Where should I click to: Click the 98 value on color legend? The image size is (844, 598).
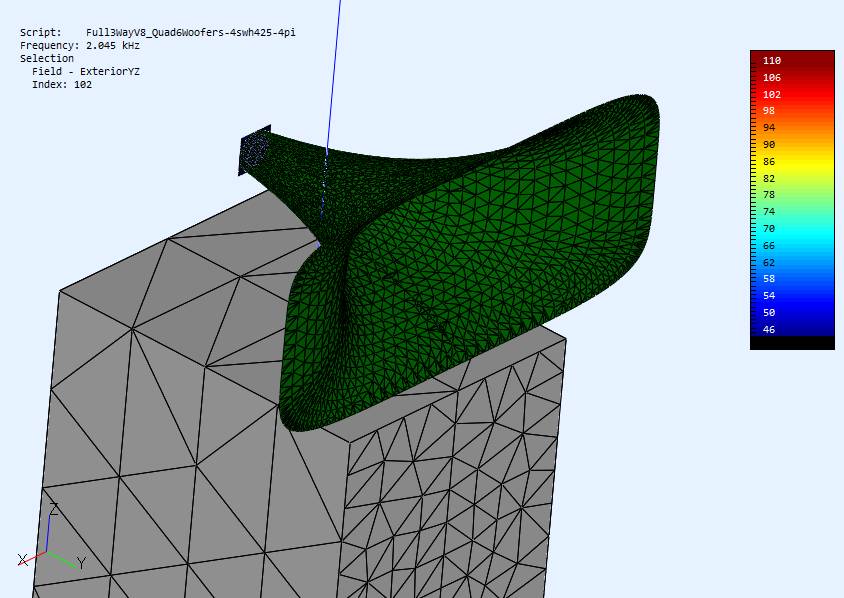[x=769, y=110]
